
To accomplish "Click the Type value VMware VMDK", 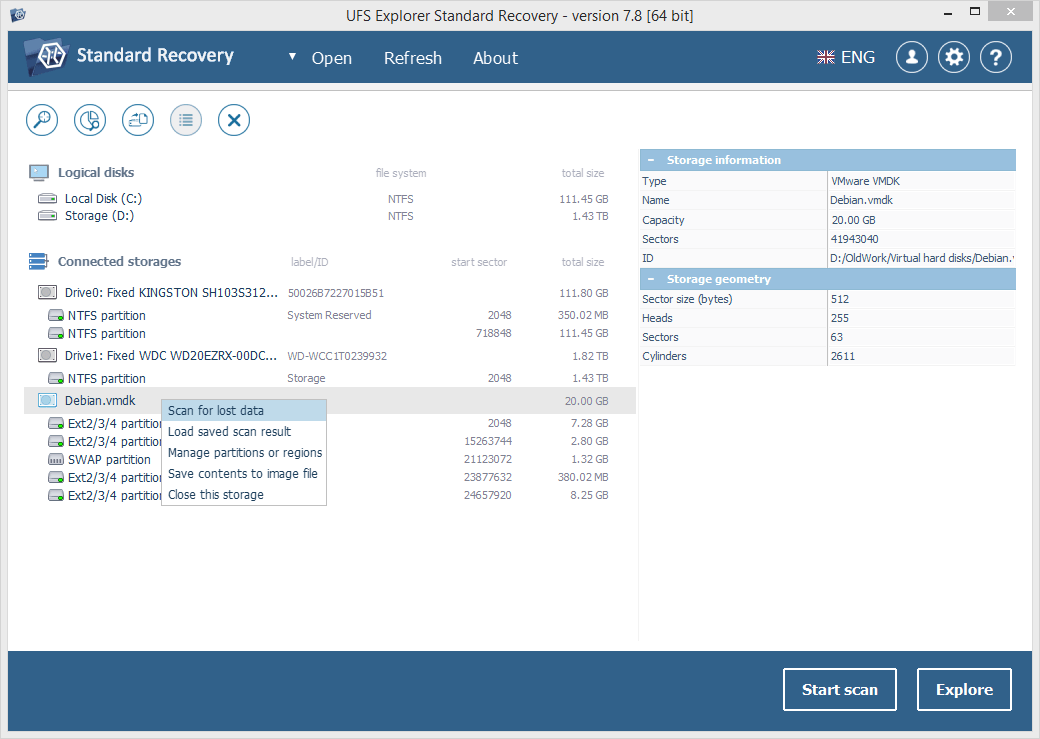I will (865, 181).
